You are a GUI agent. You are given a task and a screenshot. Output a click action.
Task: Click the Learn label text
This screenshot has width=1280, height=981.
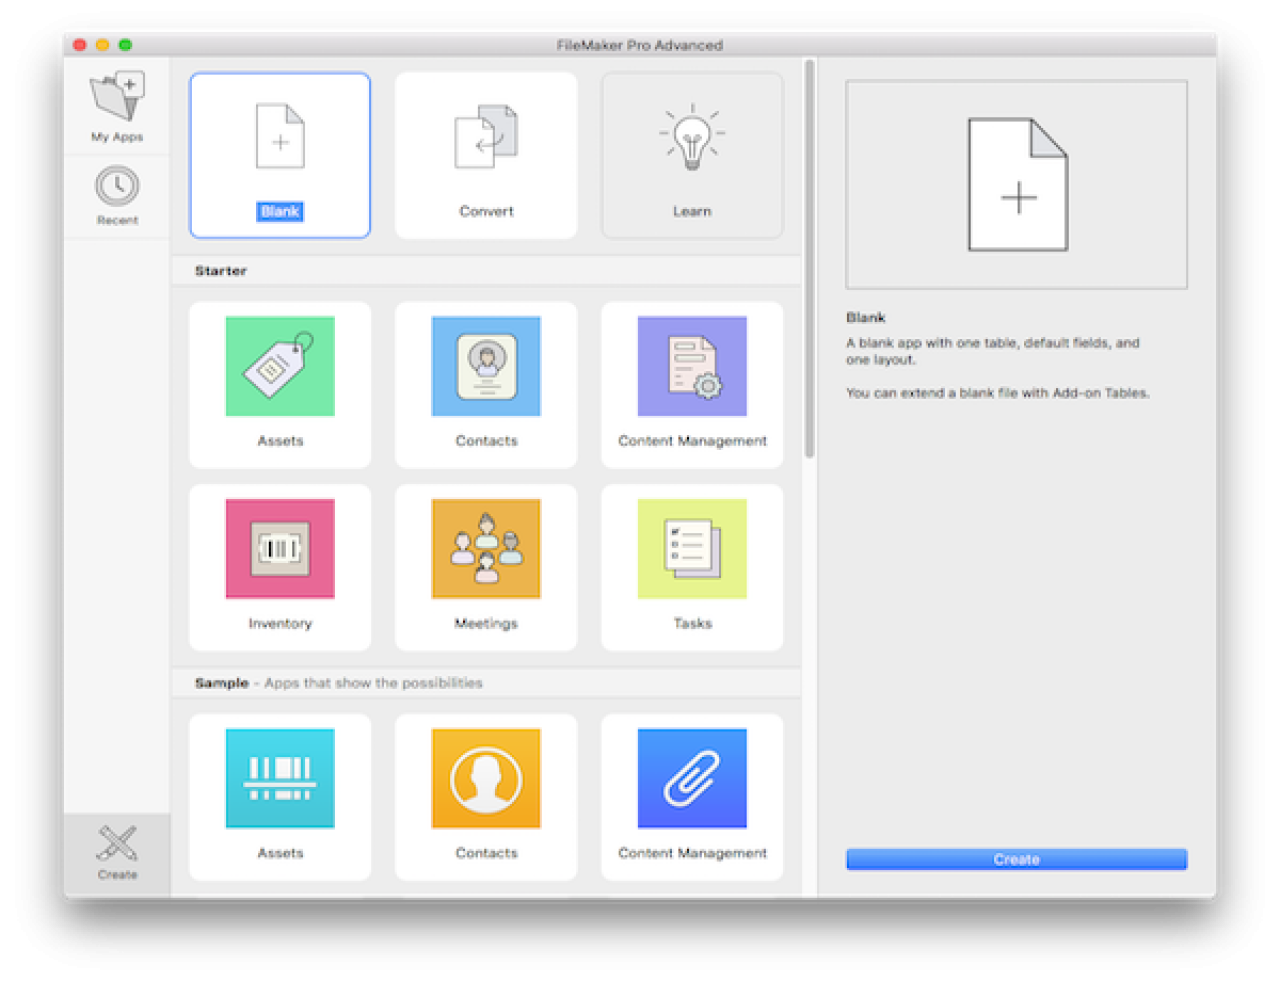click(x=692, y=211)
